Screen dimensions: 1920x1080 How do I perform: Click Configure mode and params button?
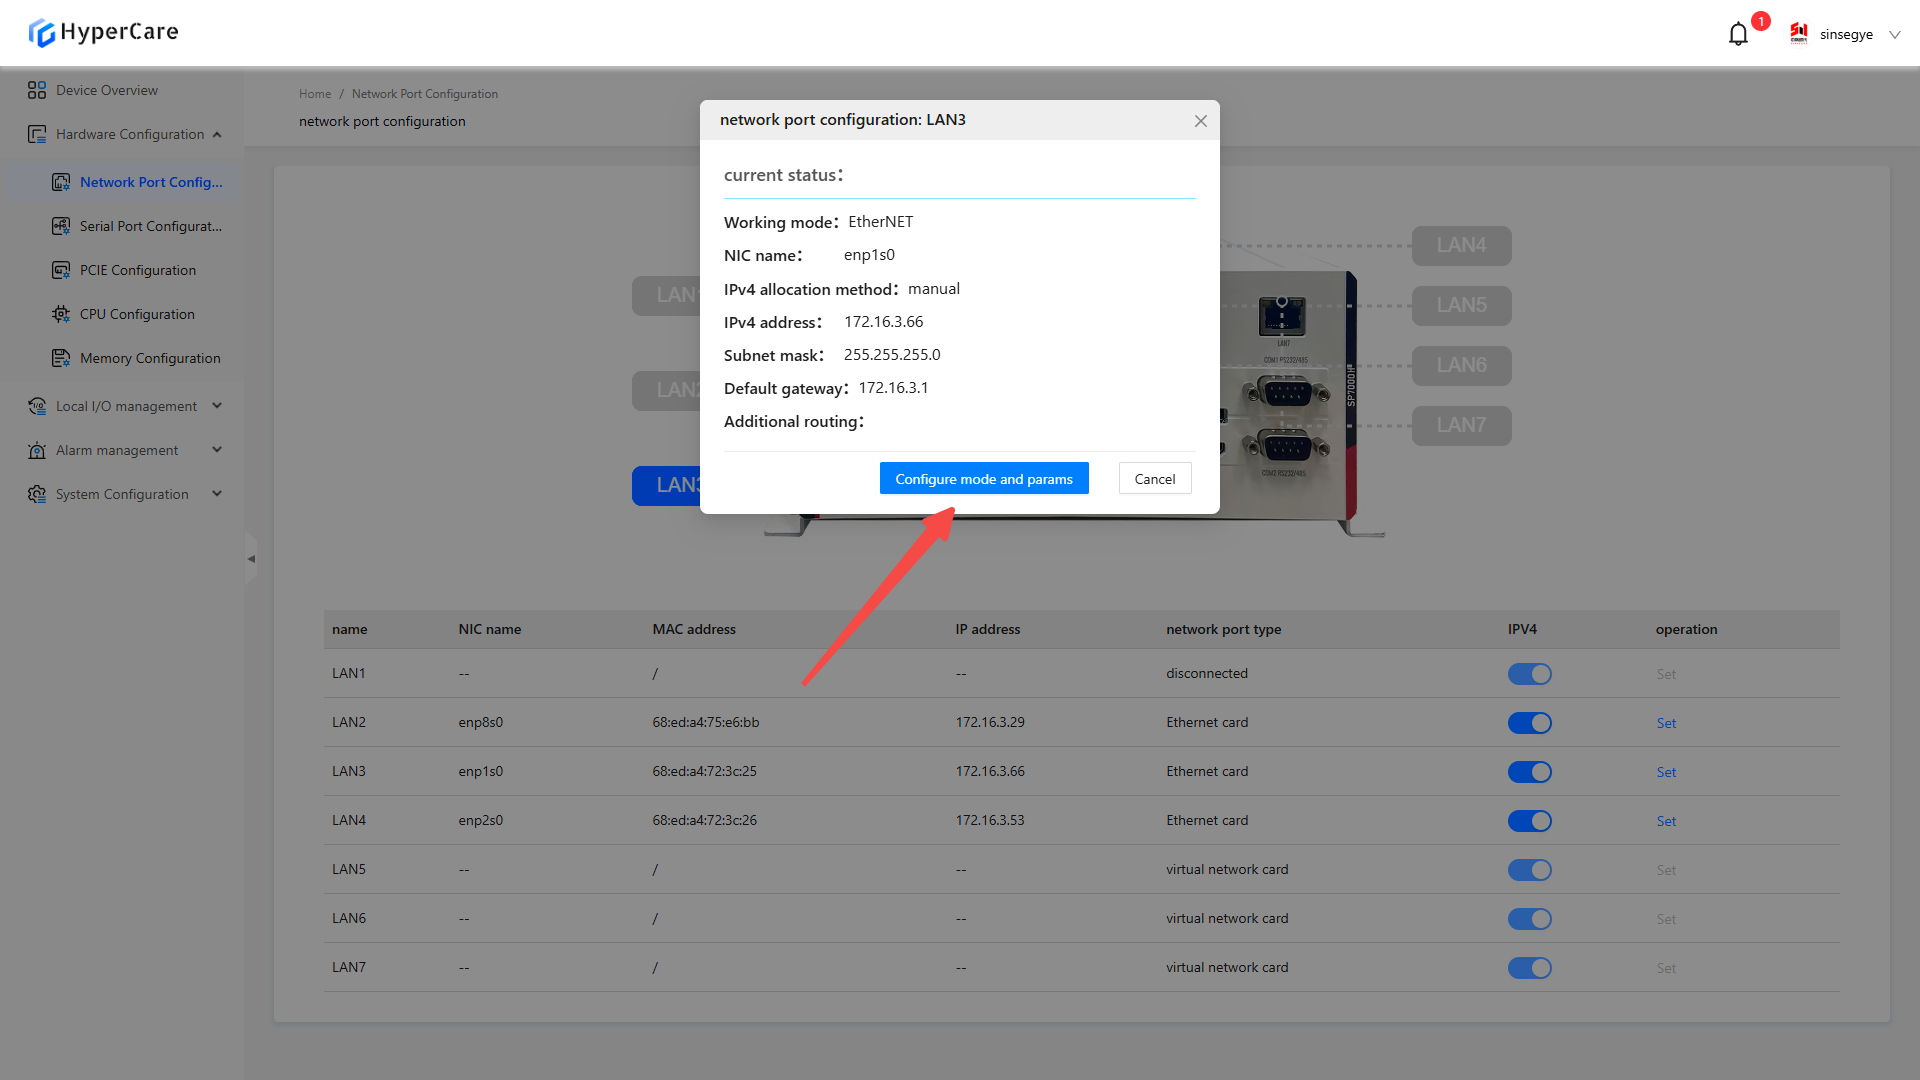click(983, 479)
